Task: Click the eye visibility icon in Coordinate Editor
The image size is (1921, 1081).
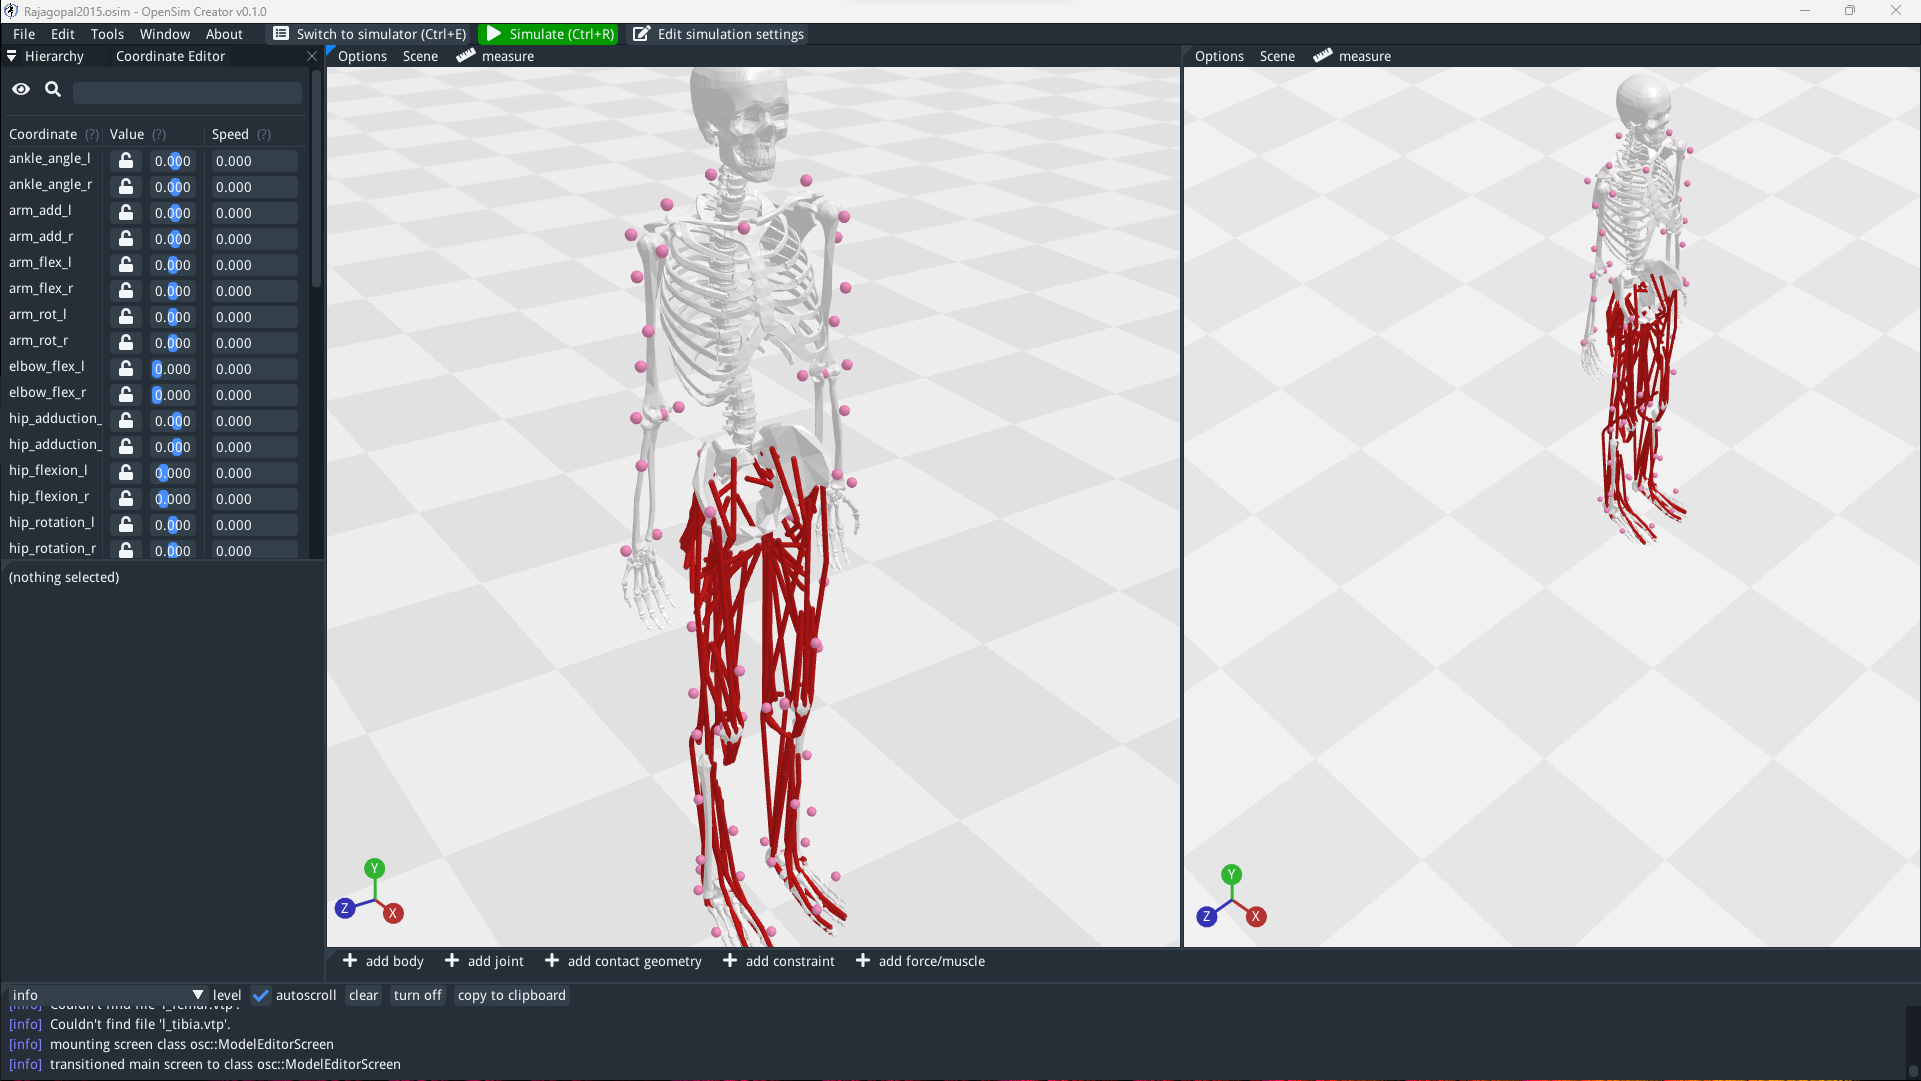Action: 21,89
